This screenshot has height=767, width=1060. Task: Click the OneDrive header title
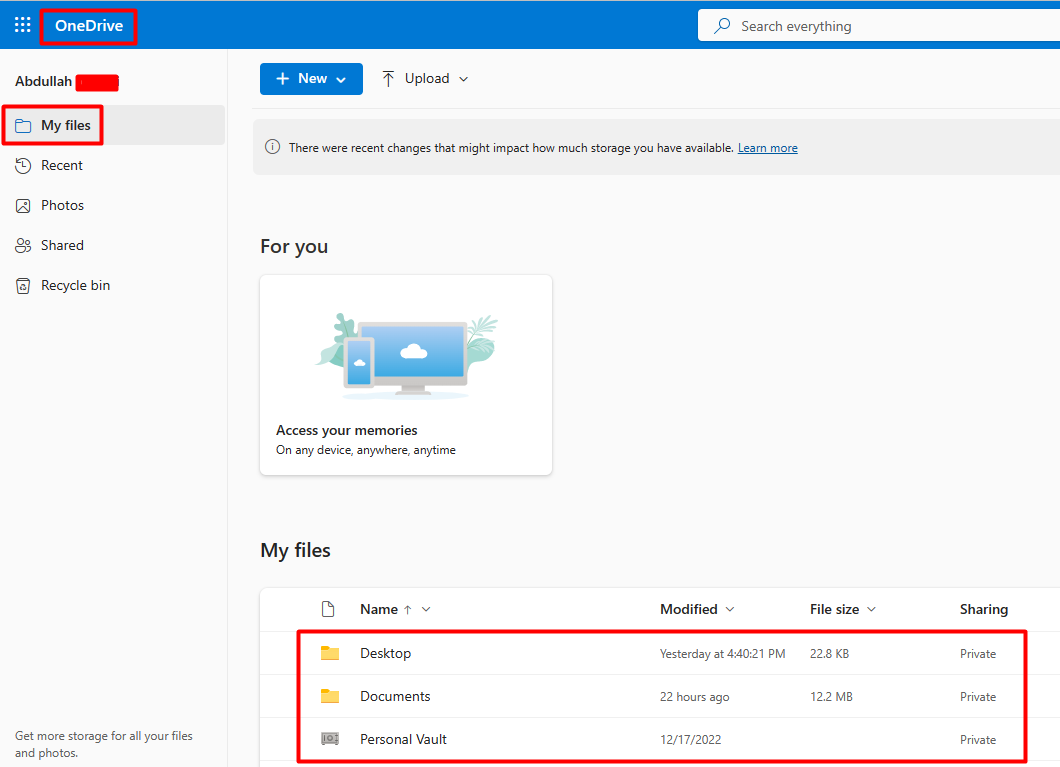(89, 26)
